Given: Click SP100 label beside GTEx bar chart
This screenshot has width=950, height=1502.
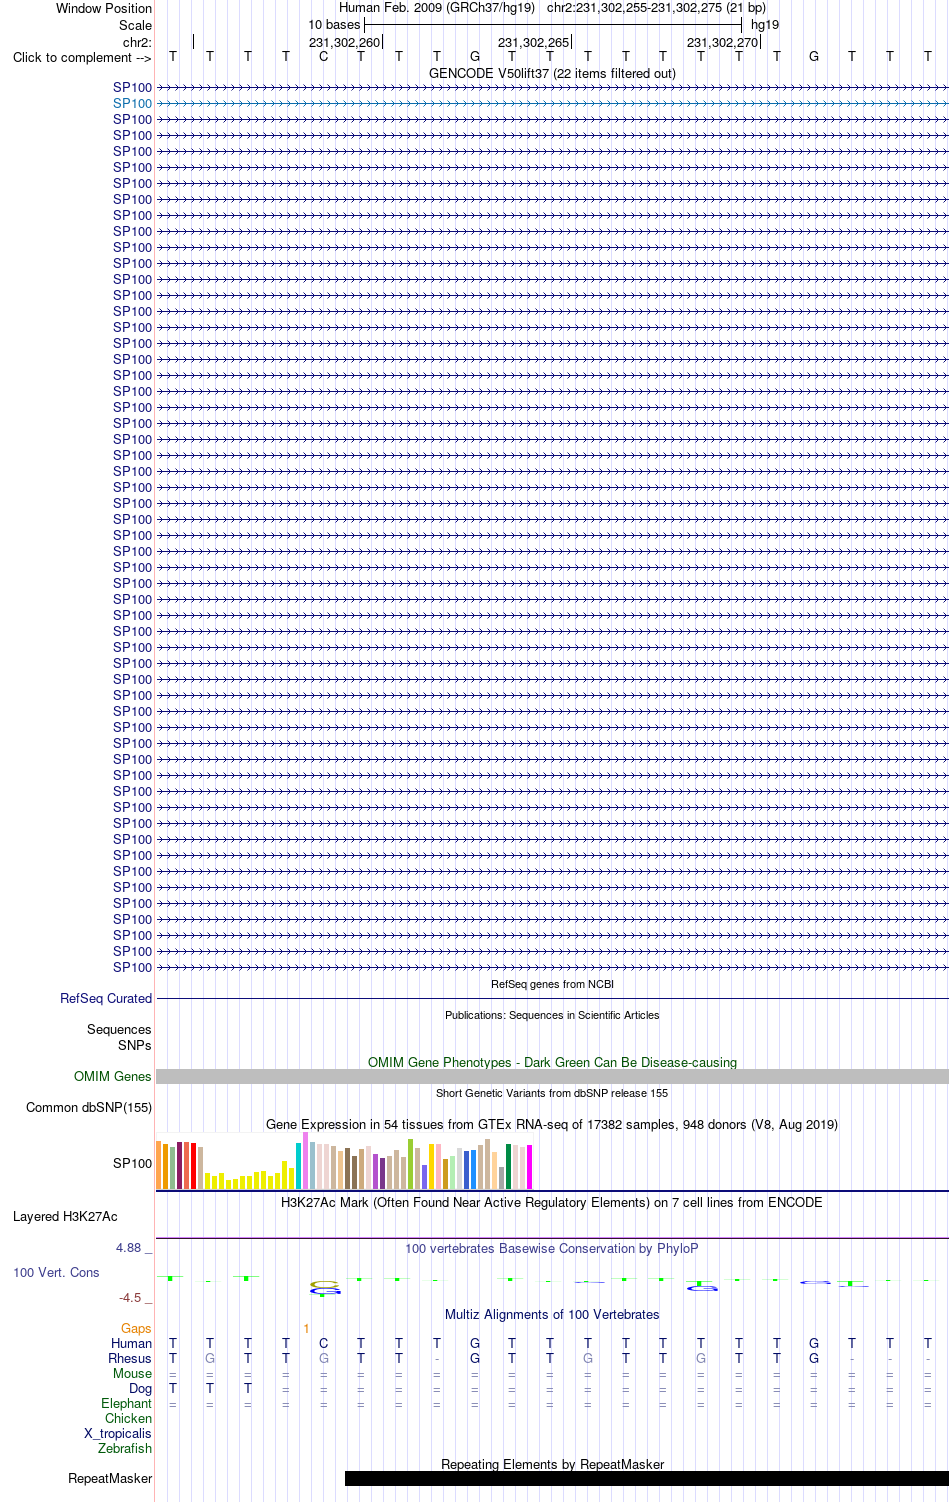Looking at the screenshot, I should [132, 1163].
